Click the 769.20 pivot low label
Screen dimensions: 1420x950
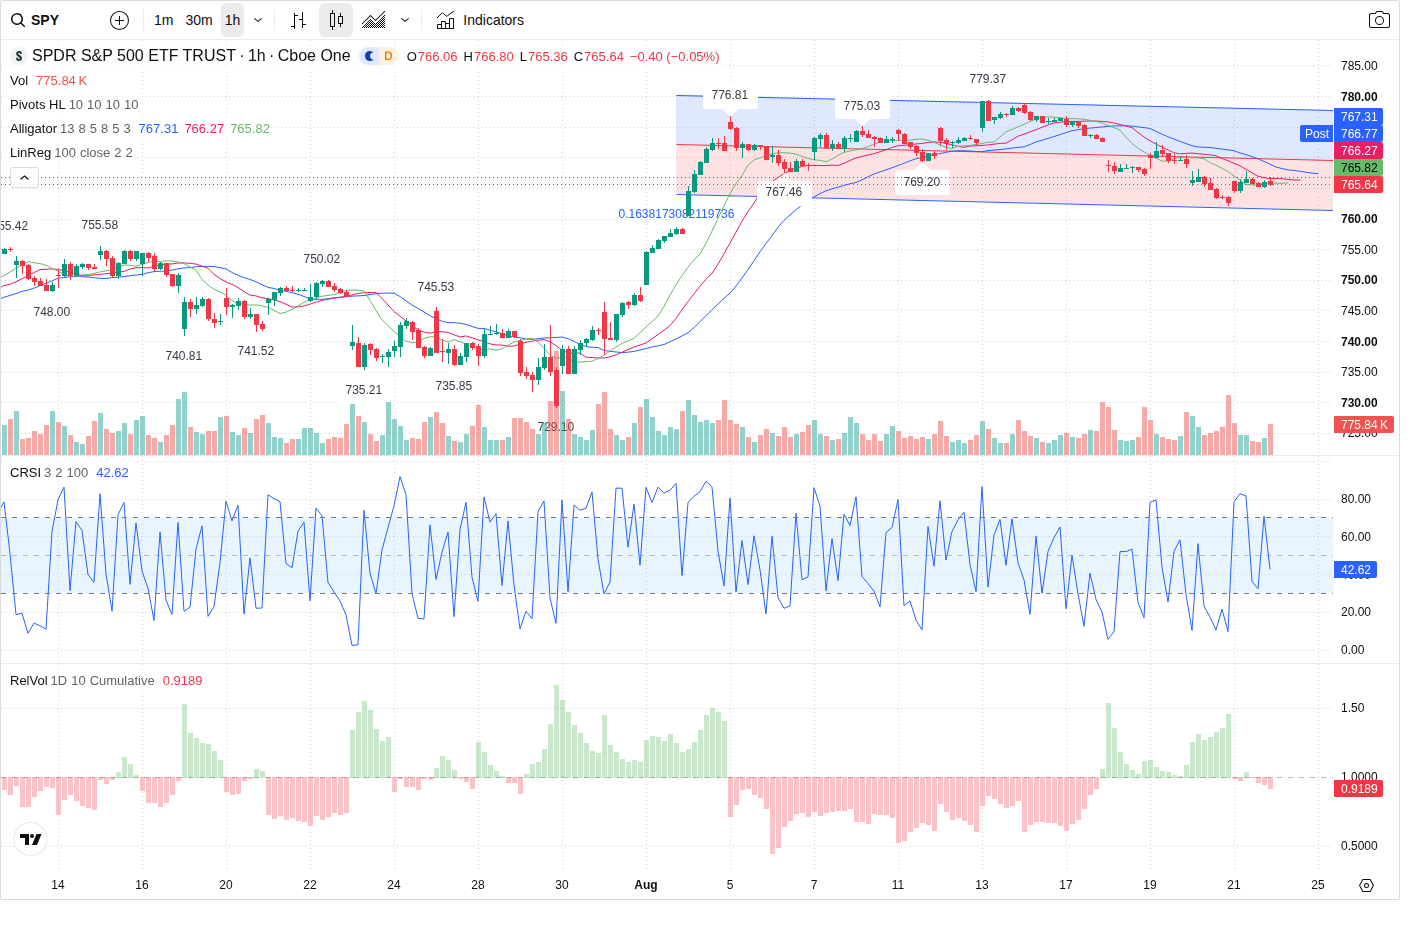922,182
